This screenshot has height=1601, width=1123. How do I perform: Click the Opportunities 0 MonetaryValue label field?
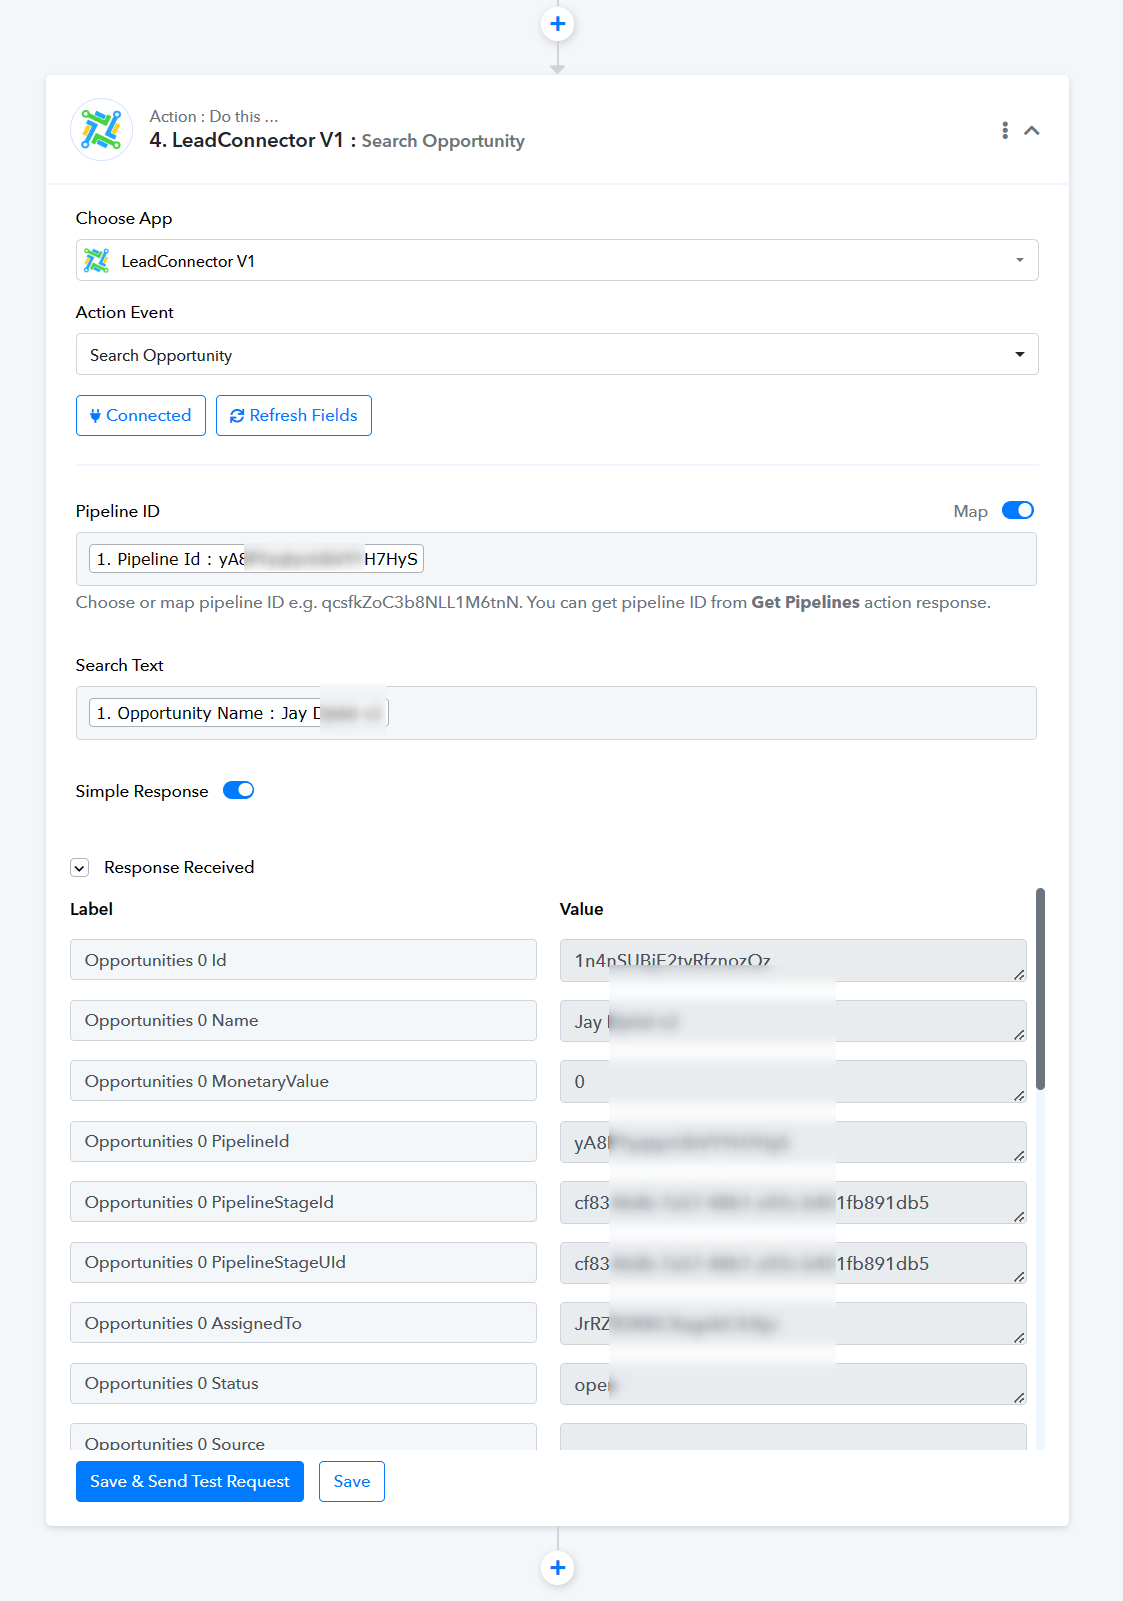coord(303,1081)
